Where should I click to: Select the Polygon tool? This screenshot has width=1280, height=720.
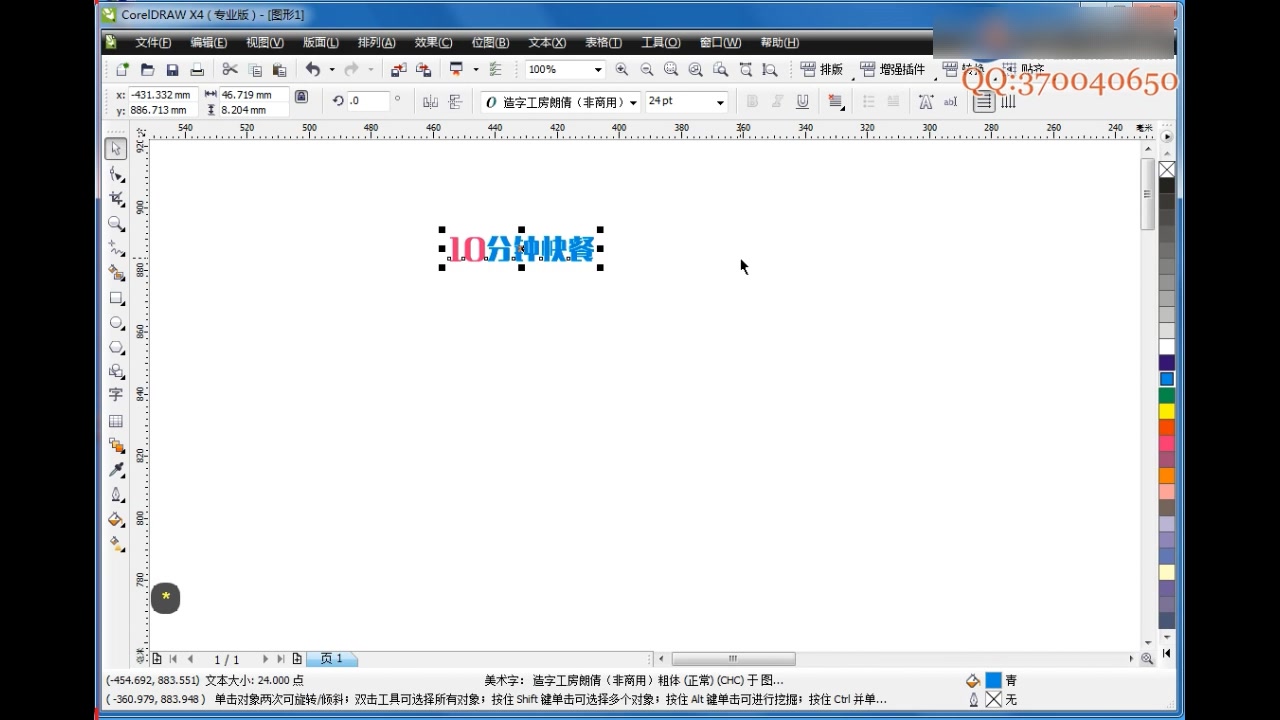[x=116, y=347]
